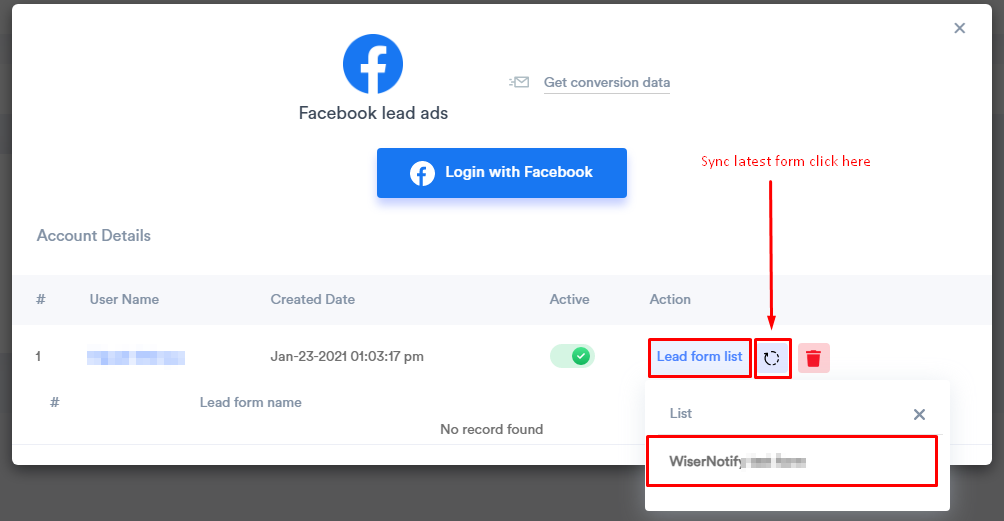The height and width of the screenshot is (521, 1004).
Task: Open Get conversion data link
Action: (x=606, y=83)
